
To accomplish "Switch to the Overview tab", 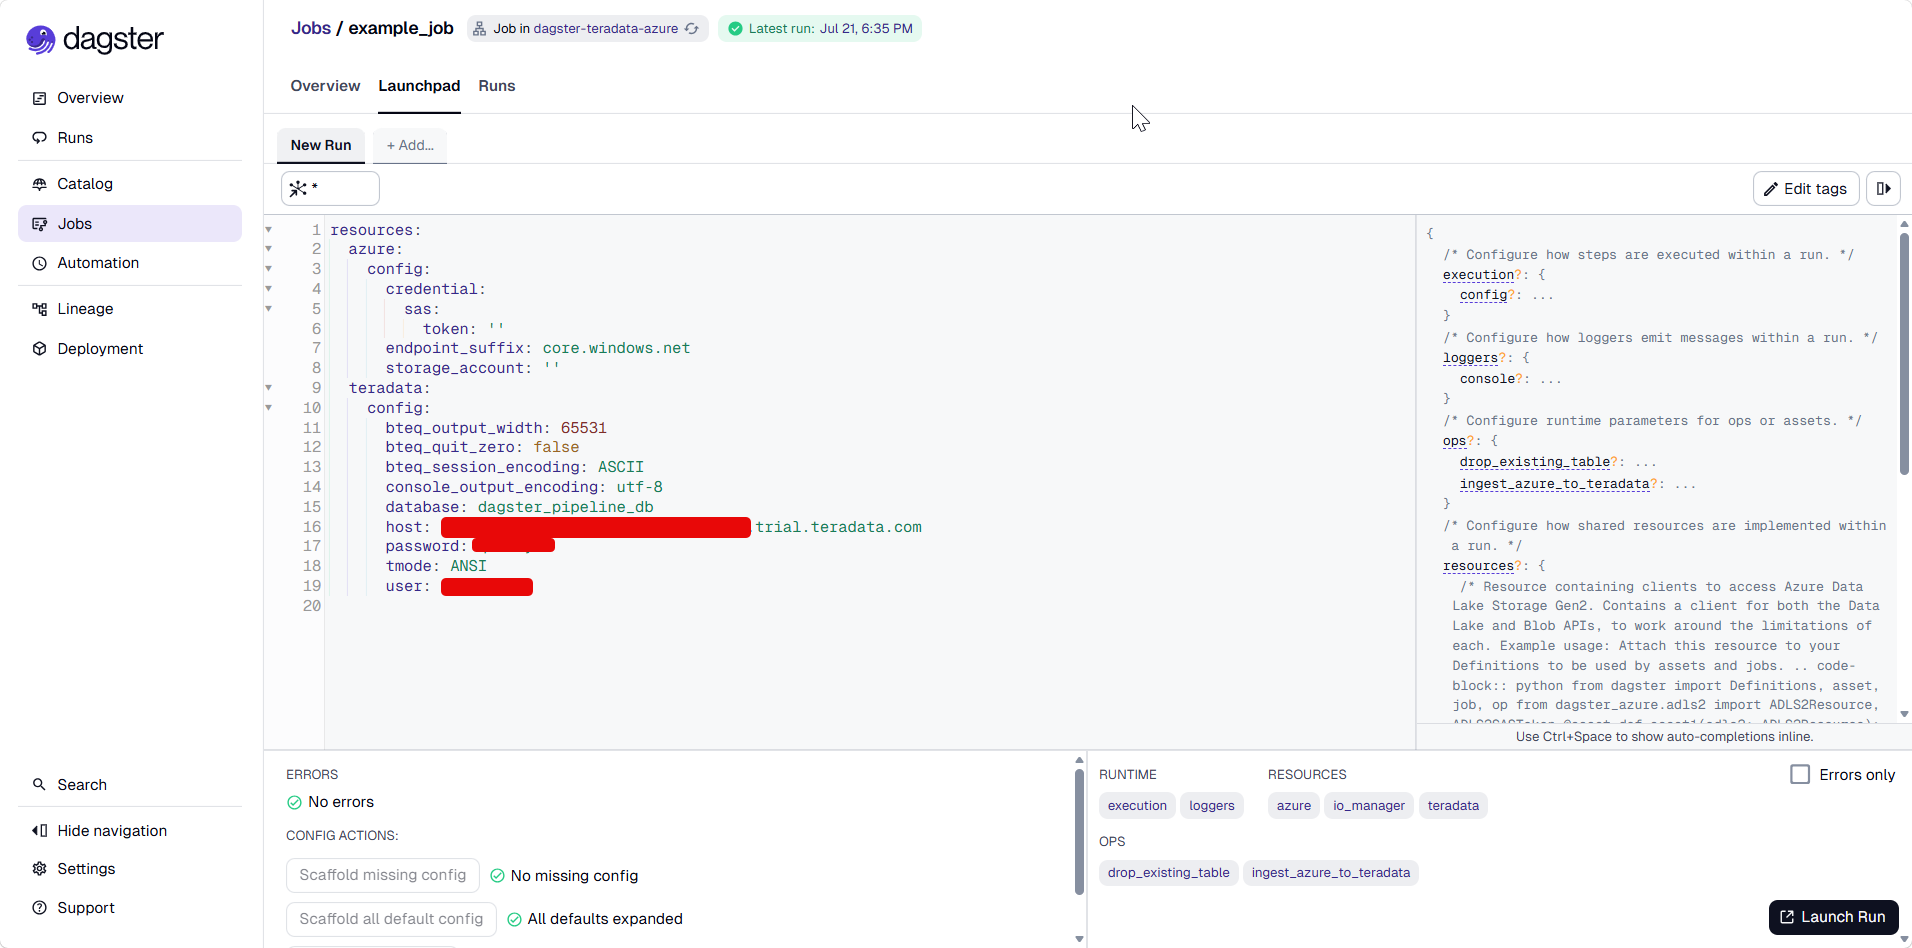I will (x=325, y=86).
